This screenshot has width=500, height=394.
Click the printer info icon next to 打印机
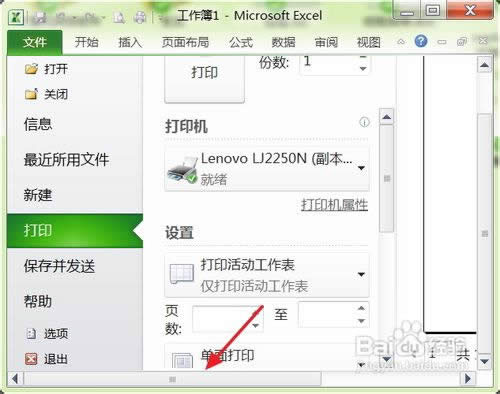(x=364, y=122)
